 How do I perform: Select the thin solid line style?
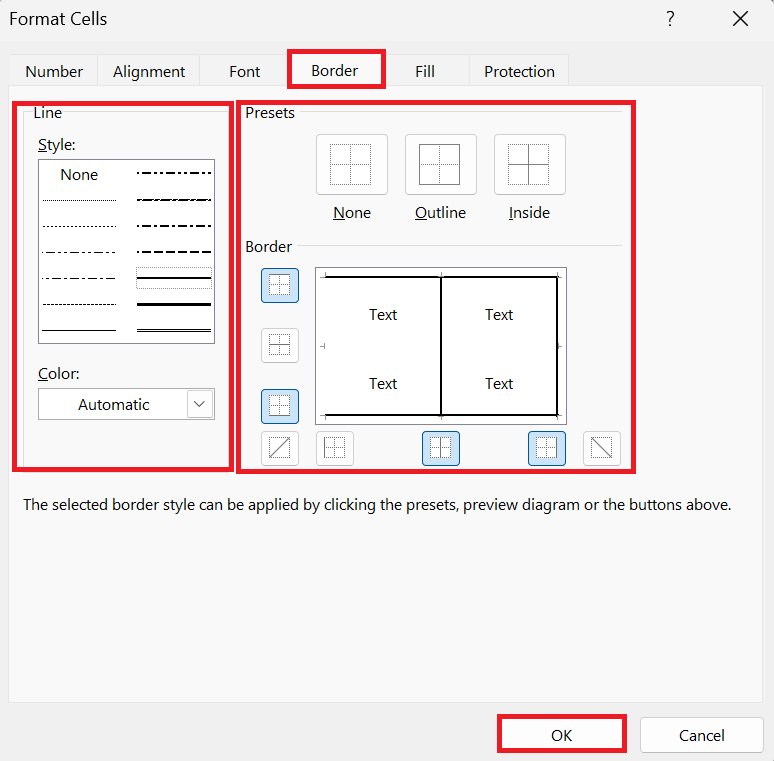click(79, 330)
